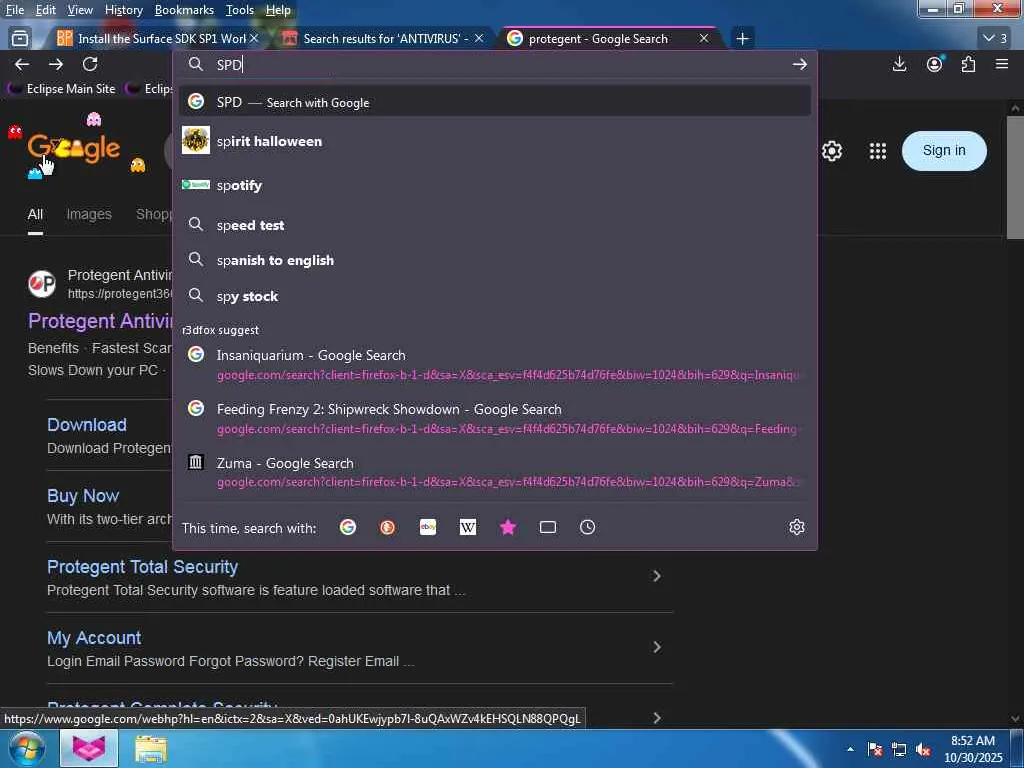1024x768 pixels.
Task: Search this time with DuckDuckGo icon
Action: [x=388, y=527]
